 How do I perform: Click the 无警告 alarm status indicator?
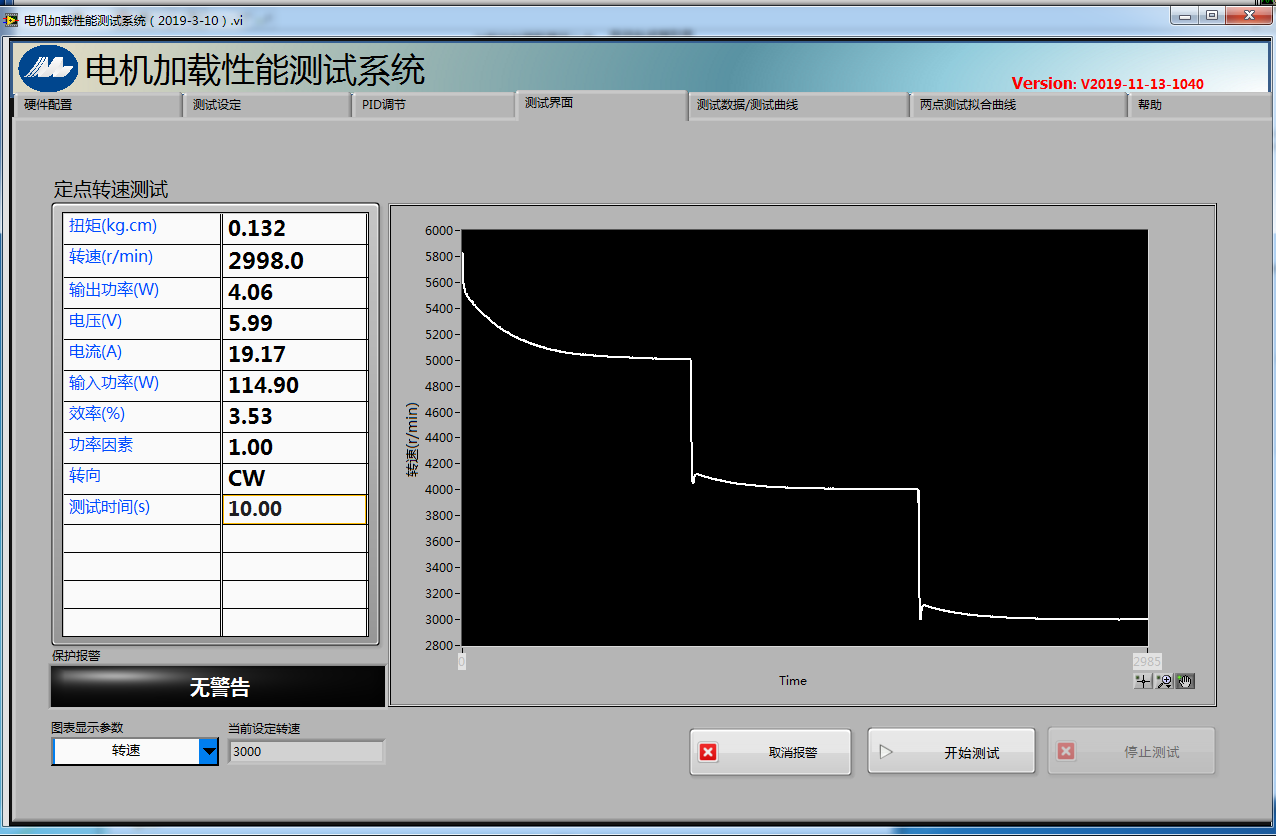218,687
